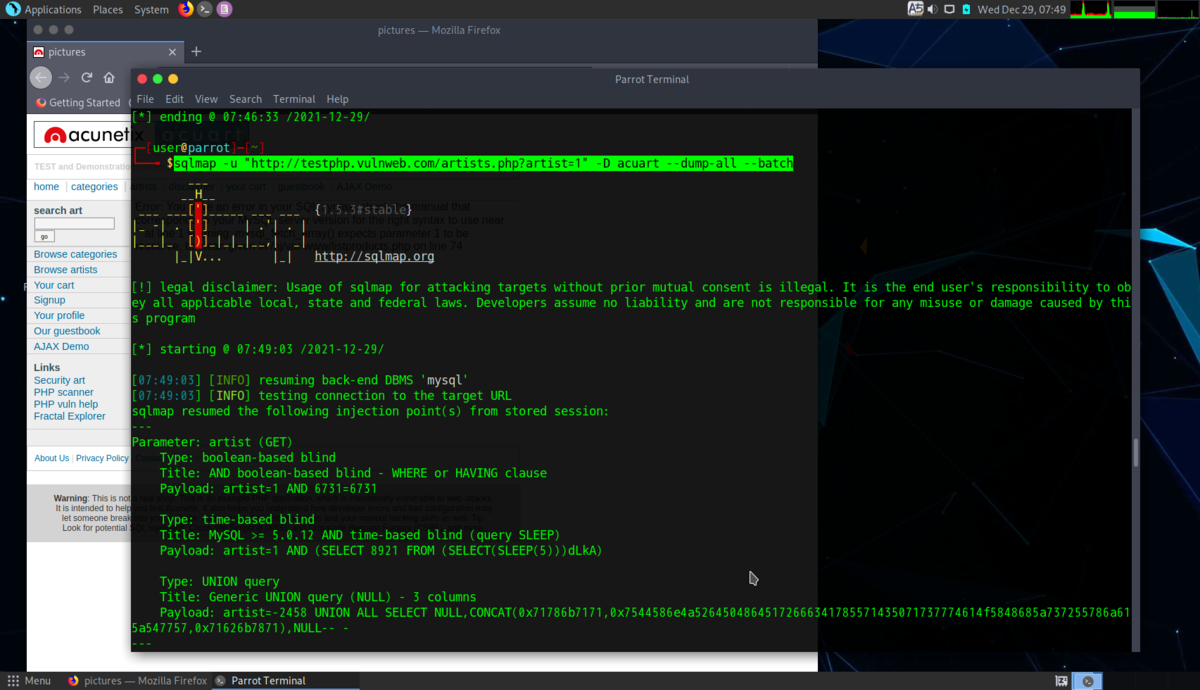Click workspace switcher in bottom right
The width and height of the screenshot is (1200, 690).
click(x=1087, y=681)
